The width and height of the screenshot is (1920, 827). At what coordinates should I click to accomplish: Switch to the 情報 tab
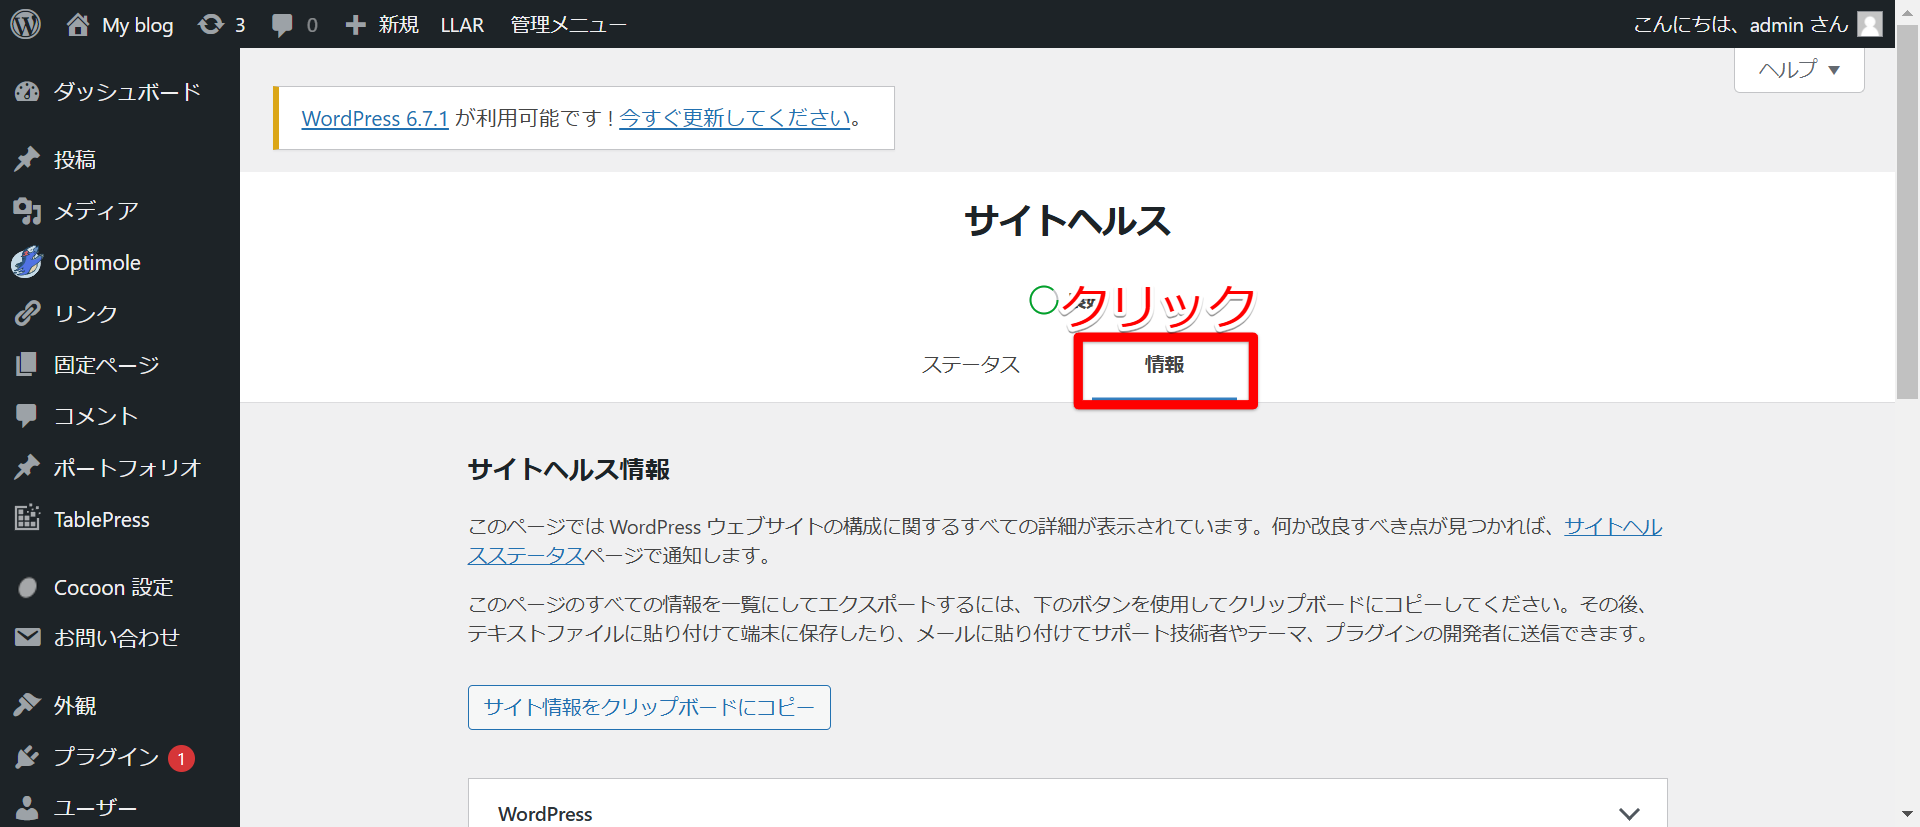[1164, 365]
